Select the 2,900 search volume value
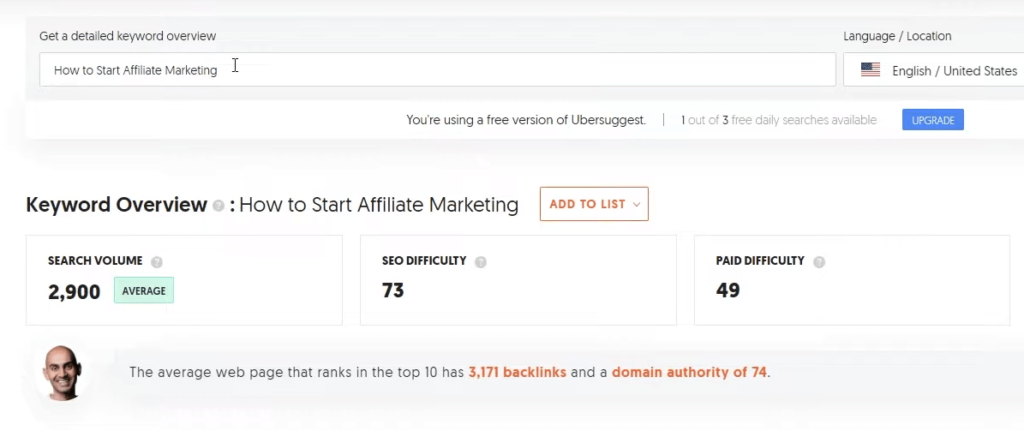The height and width of the screenshot is (431, 1024). tap(74, 292)
